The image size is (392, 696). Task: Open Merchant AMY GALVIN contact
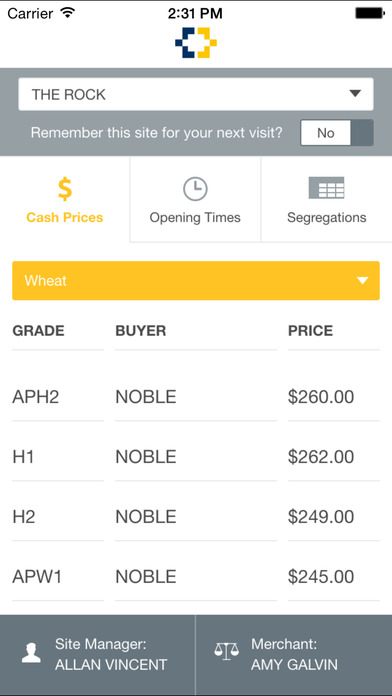click(x=294, y=654)
